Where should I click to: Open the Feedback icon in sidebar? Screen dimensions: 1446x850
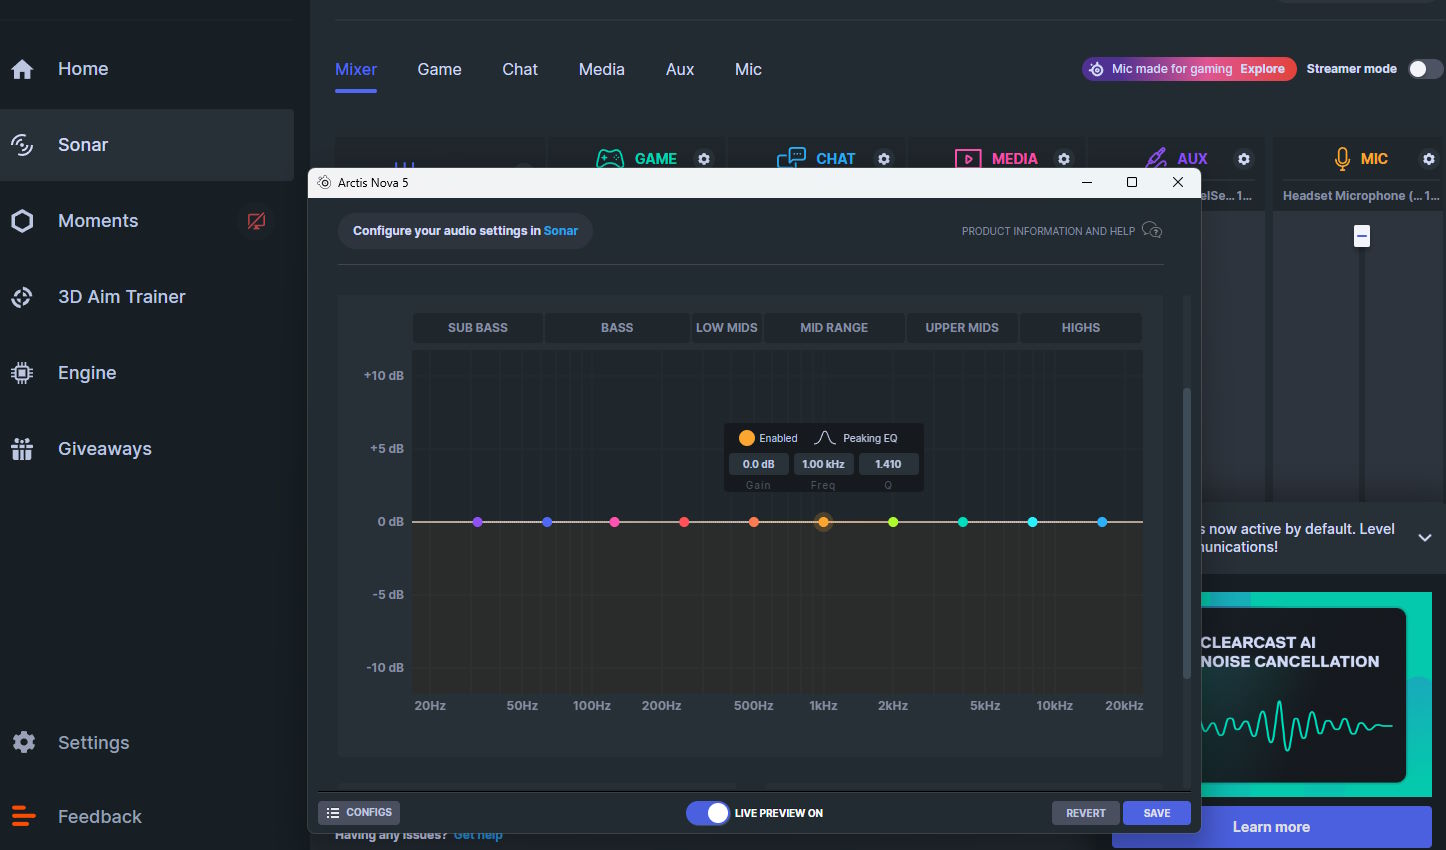coord(24,816)
